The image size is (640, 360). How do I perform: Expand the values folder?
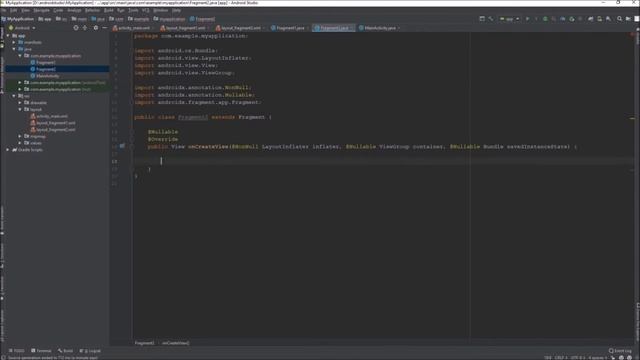pos(20,143)
